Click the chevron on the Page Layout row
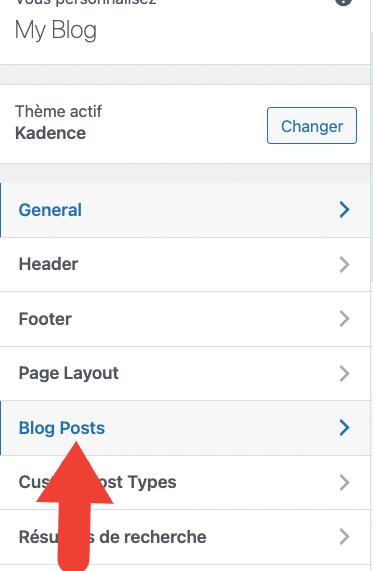The image size is (373, 571). pos(344,373)
